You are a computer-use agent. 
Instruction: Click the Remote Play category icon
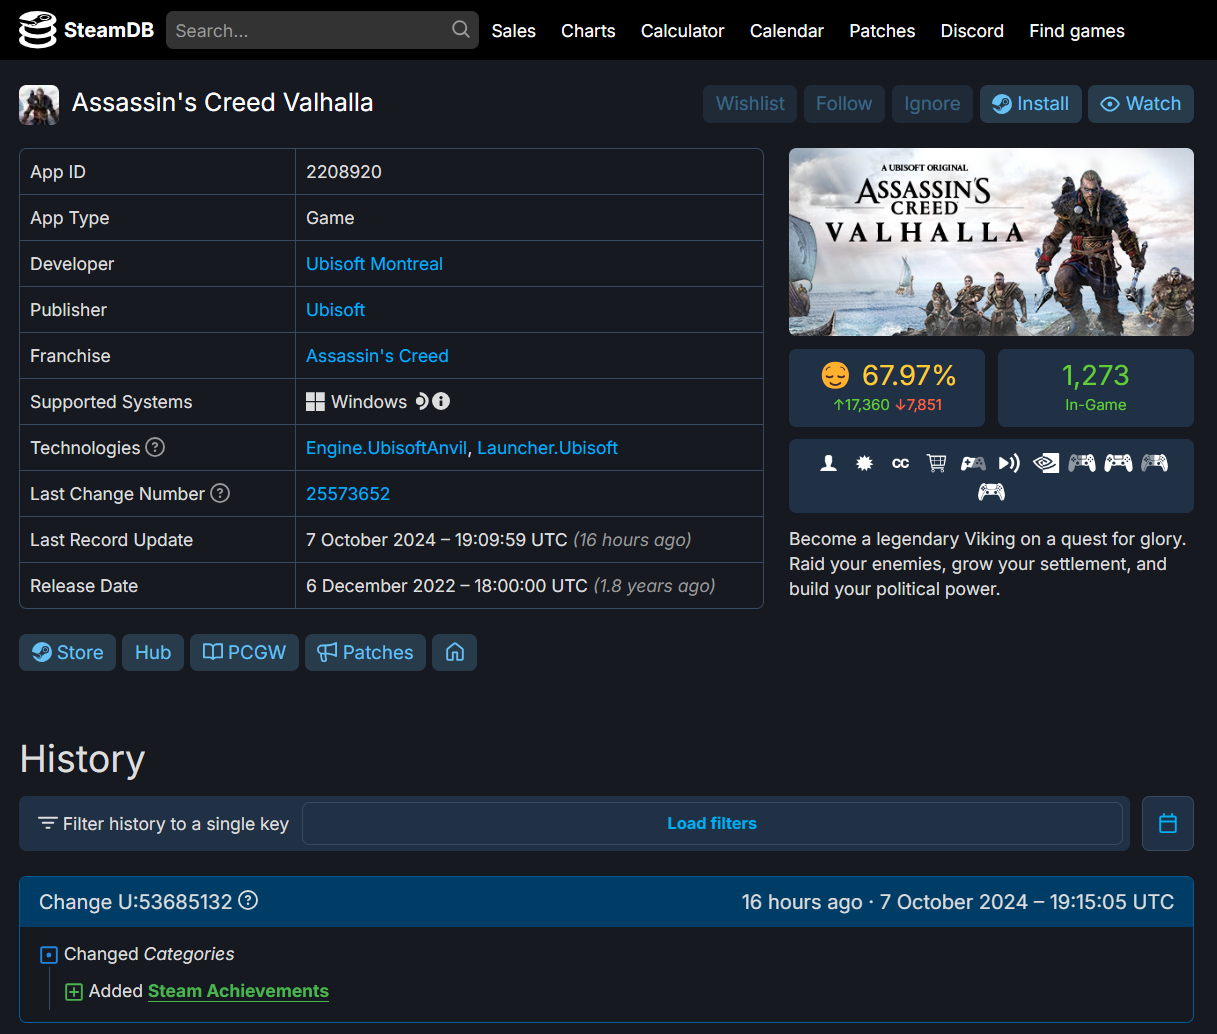(1008, 462)
